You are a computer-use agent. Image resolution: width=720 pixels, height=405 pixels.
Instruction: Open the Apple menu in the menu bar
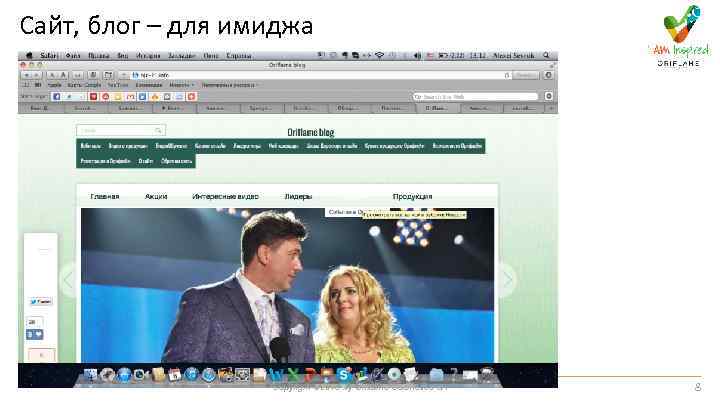[29, 56]
